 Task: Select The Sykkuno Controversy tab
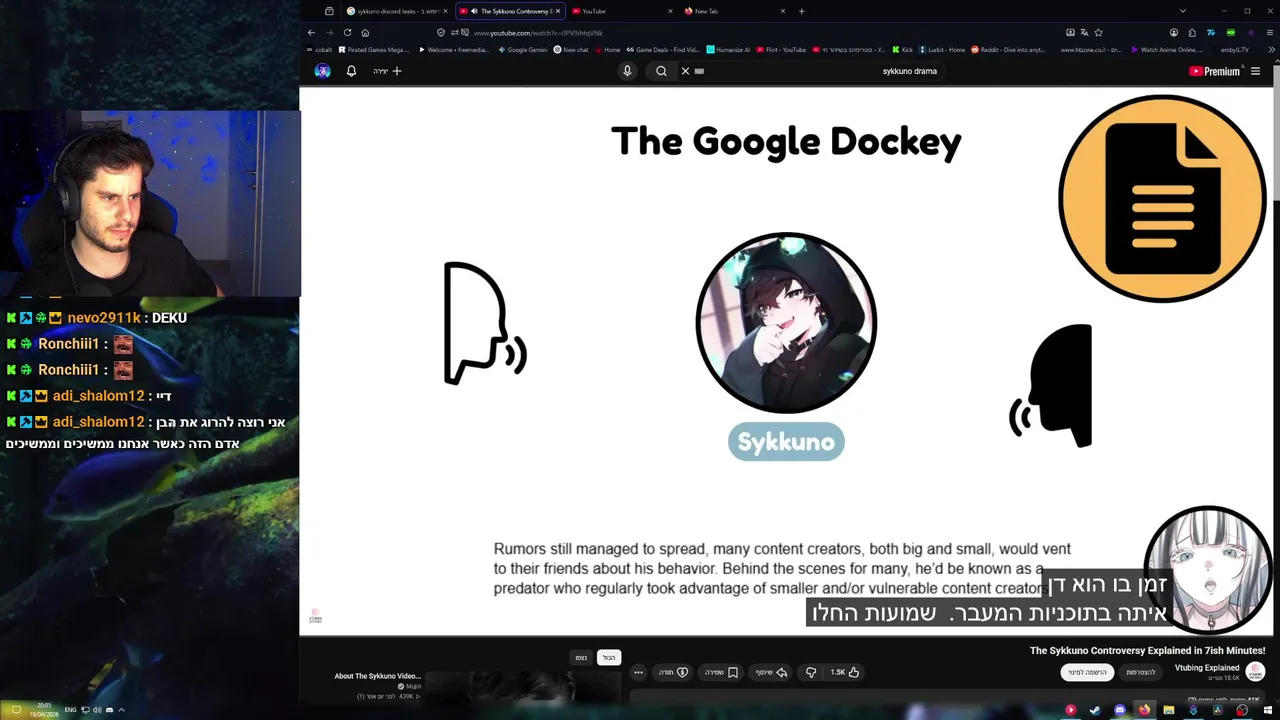pos(510,11)
